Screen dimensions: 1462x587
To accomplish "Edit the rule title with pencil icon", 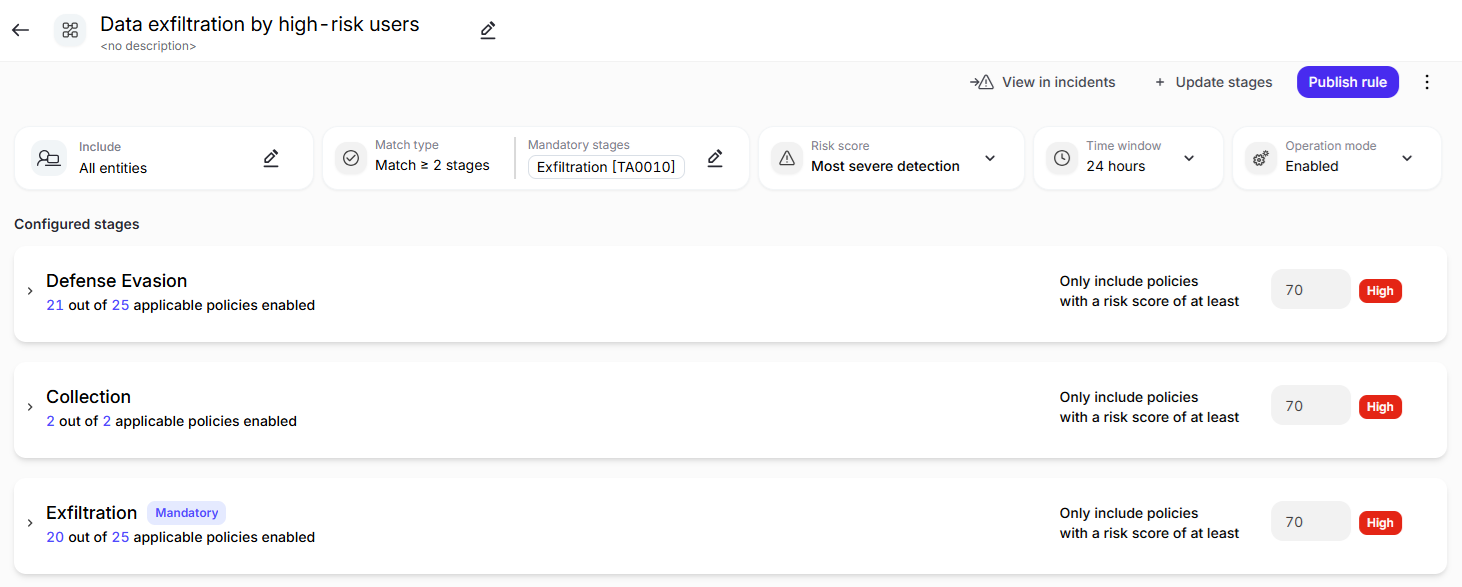I will tap(488, 30).
